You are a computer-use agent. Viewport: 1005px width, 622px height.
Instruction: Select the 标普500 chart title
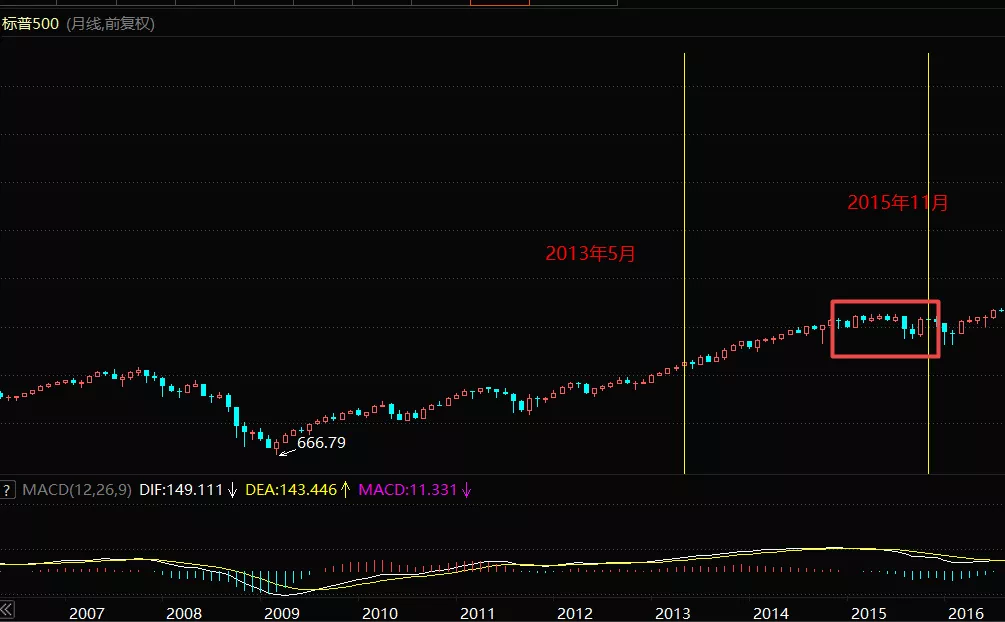tap(30, 24)
